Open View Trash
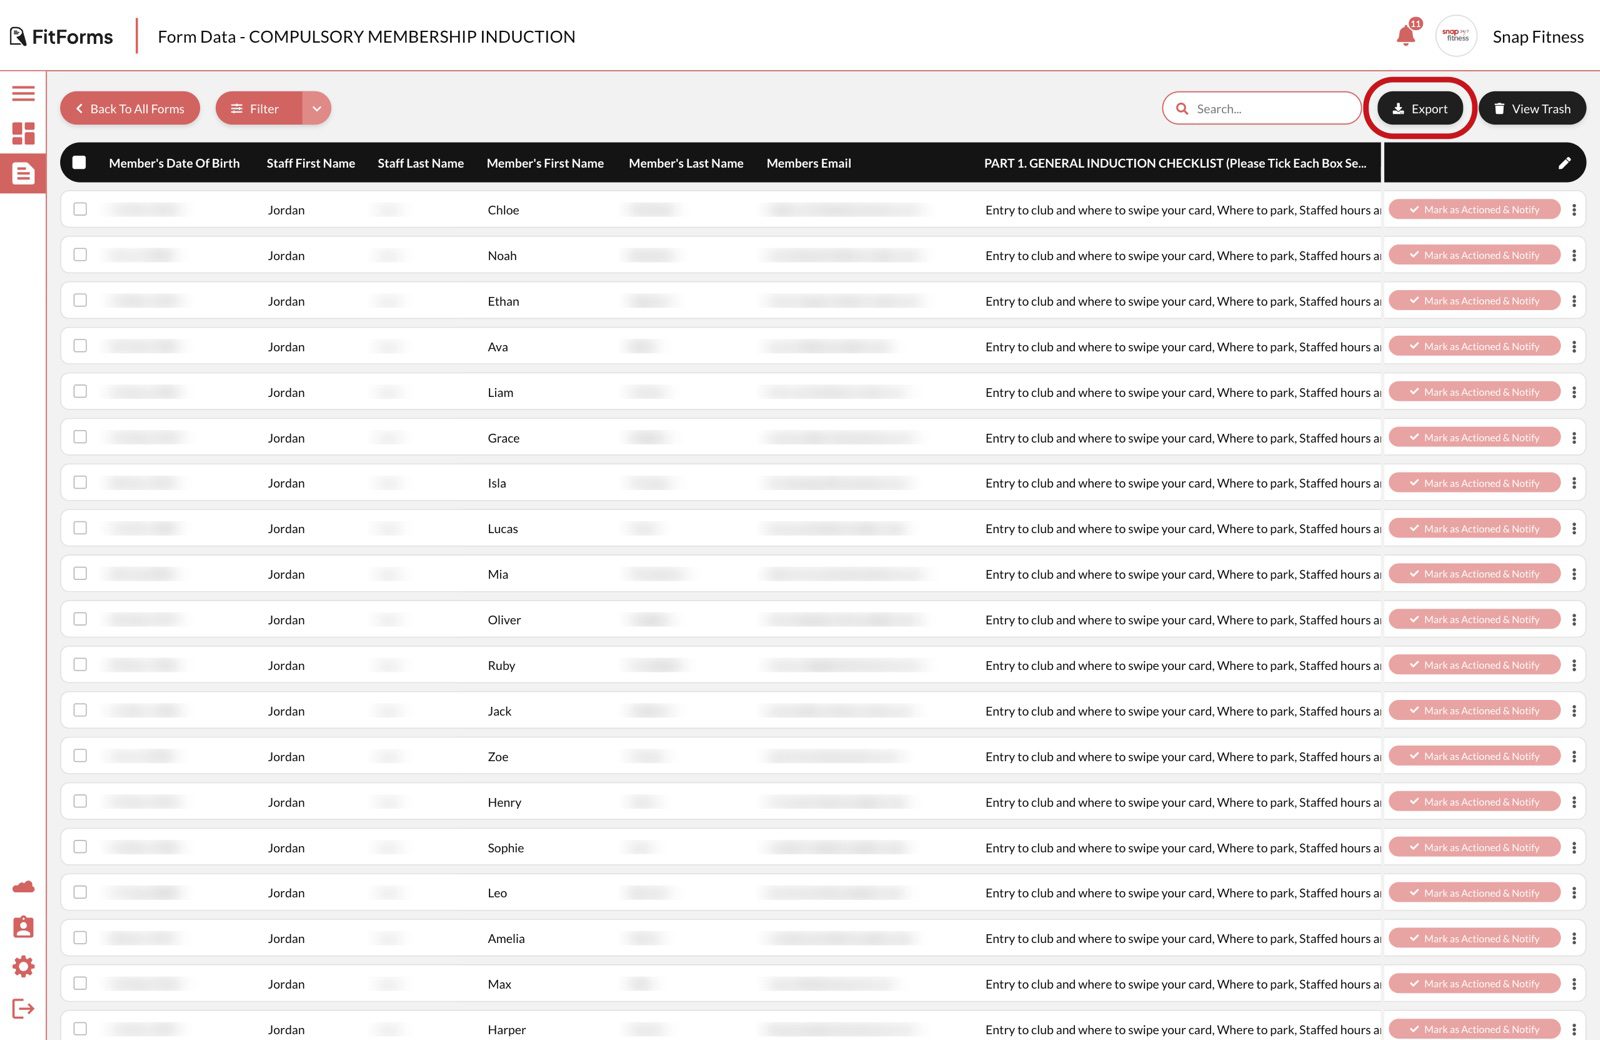1600x1040 pixels. pos(1532,108)
